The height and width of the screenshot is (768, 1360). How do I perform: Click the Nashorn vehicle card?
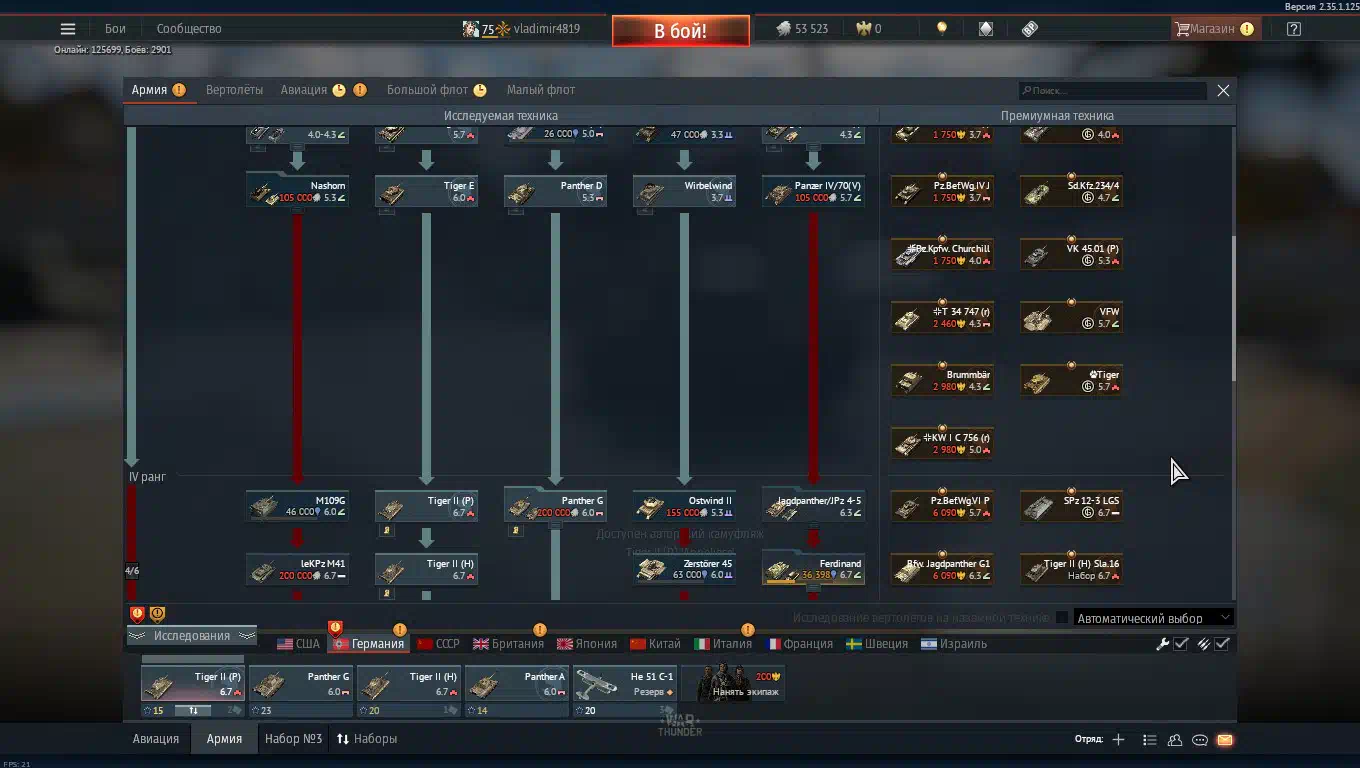click(x=298, y=191)
